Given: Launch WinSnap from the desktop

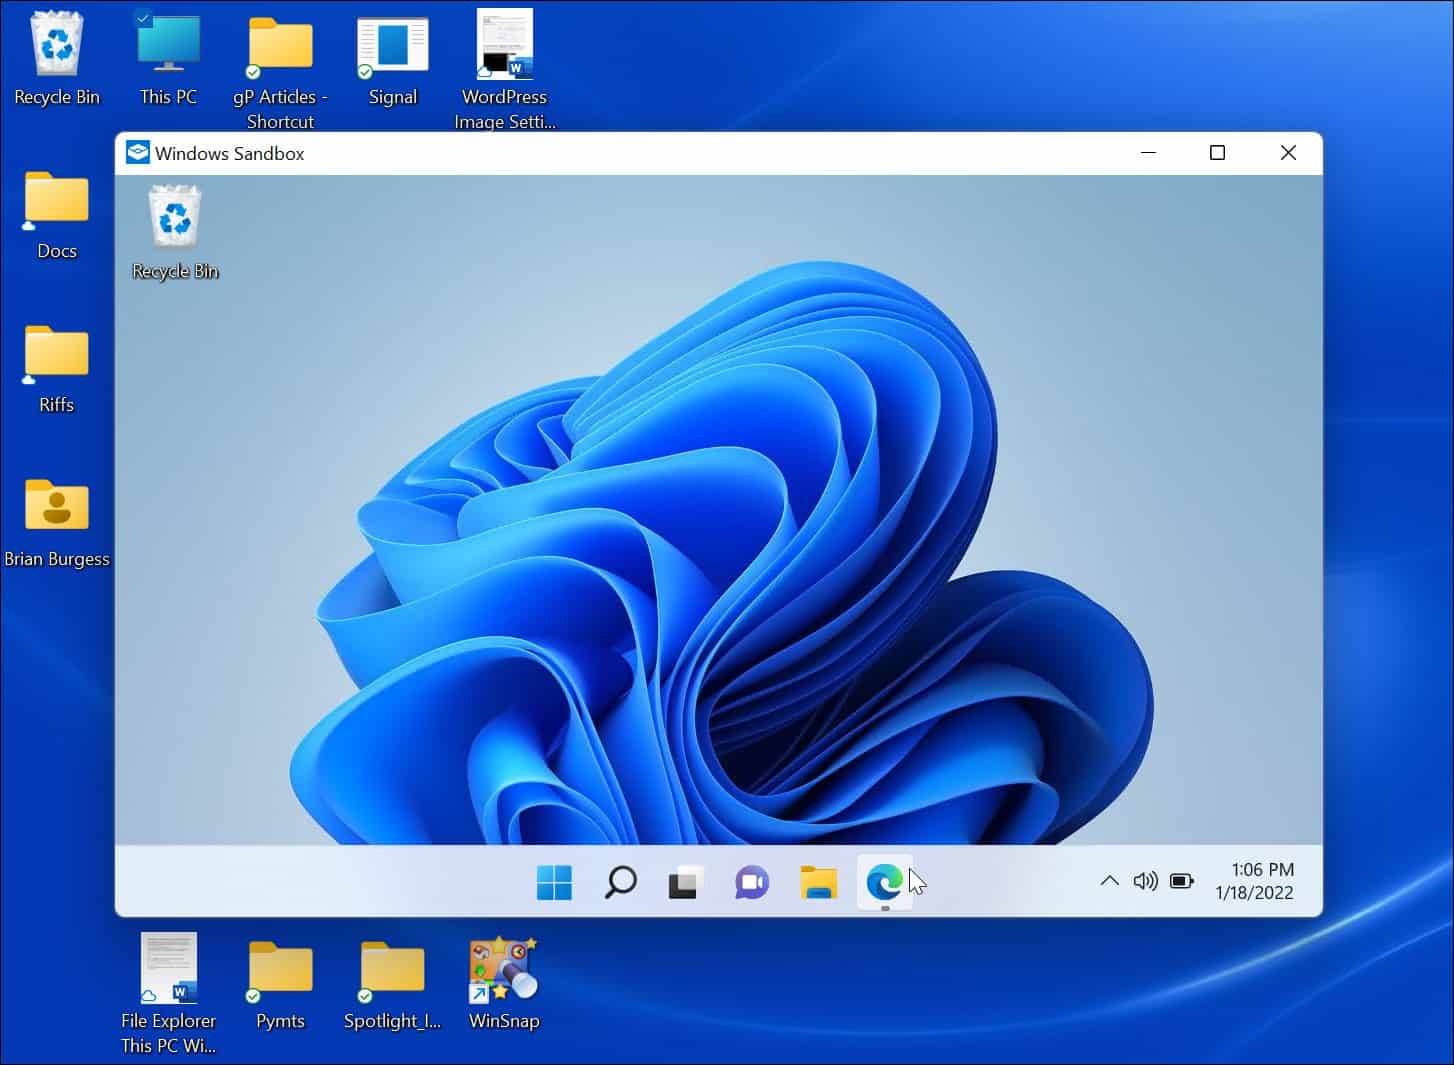Looking at the screenshot, I should [503, 967].
